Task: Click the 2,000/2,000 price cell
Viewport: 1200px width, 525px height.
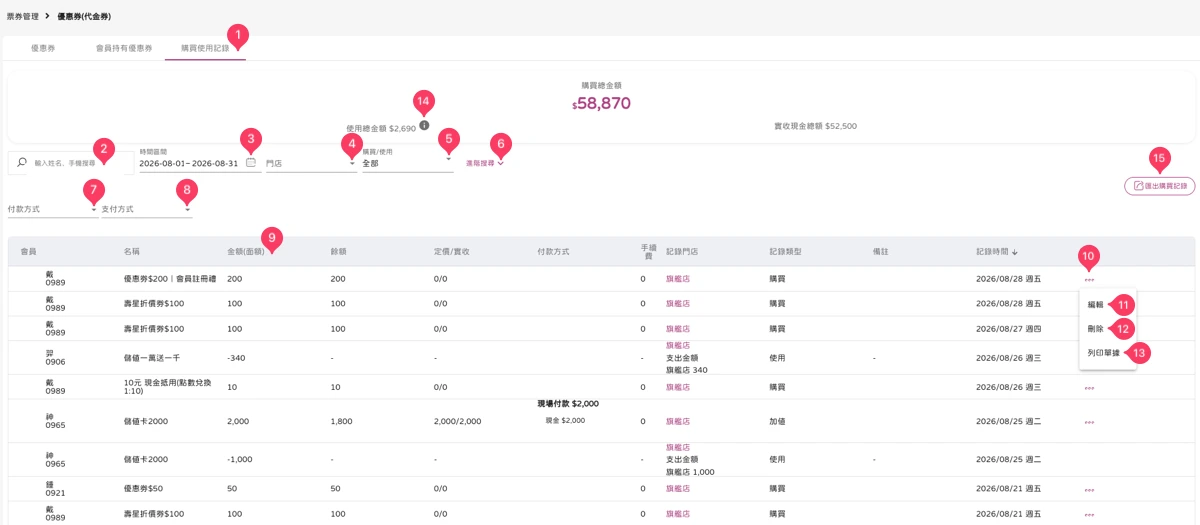Action: click(x=458, y=422)
